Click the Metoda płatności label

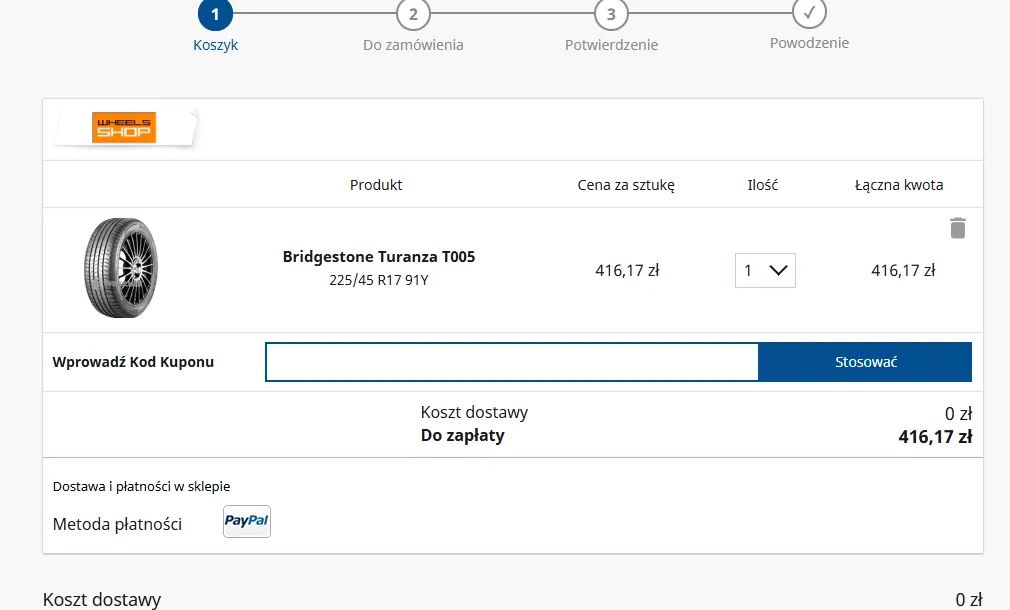click(117, 524)
